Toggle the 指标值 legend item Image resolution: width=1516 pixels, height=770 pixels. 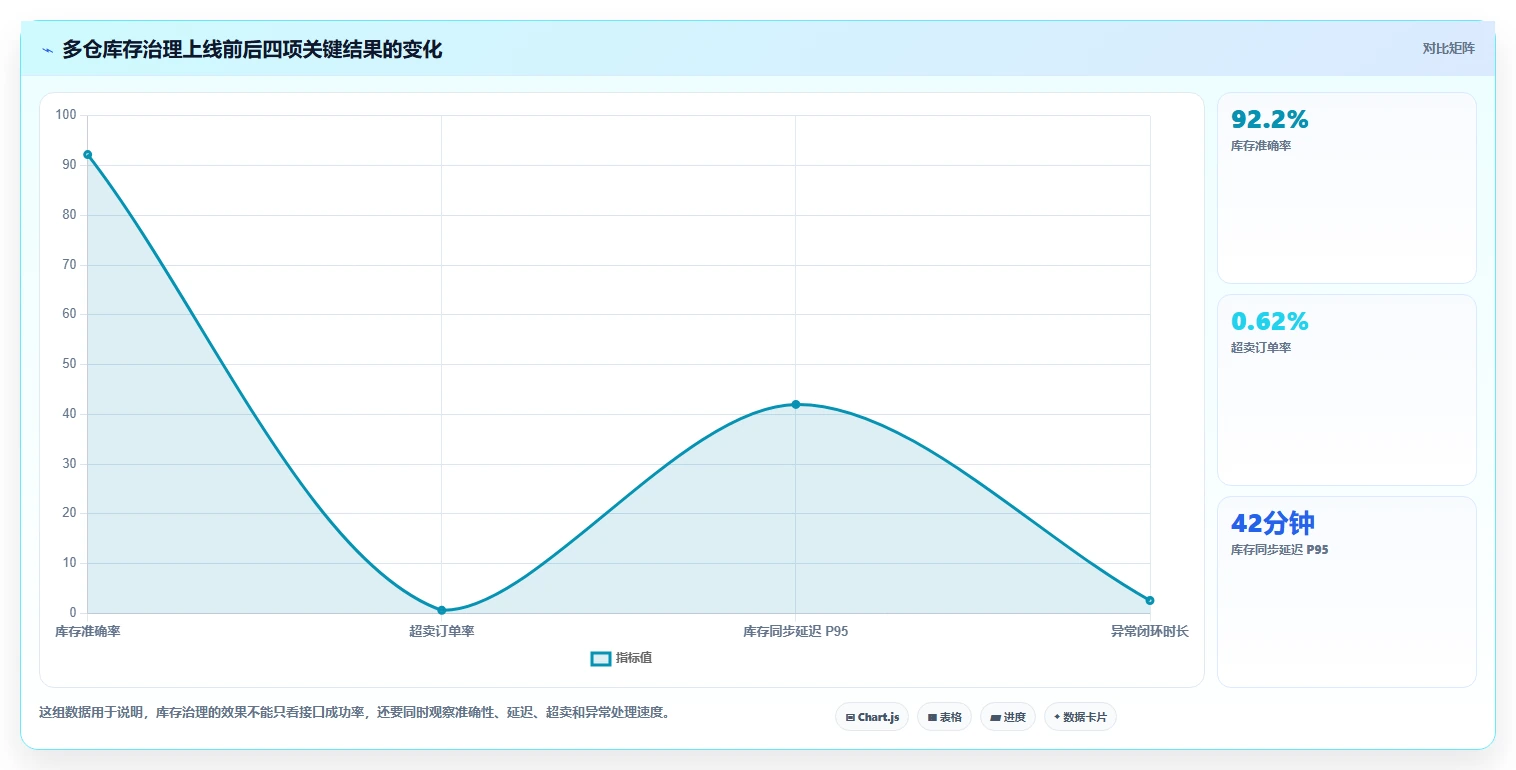point(621,658)
